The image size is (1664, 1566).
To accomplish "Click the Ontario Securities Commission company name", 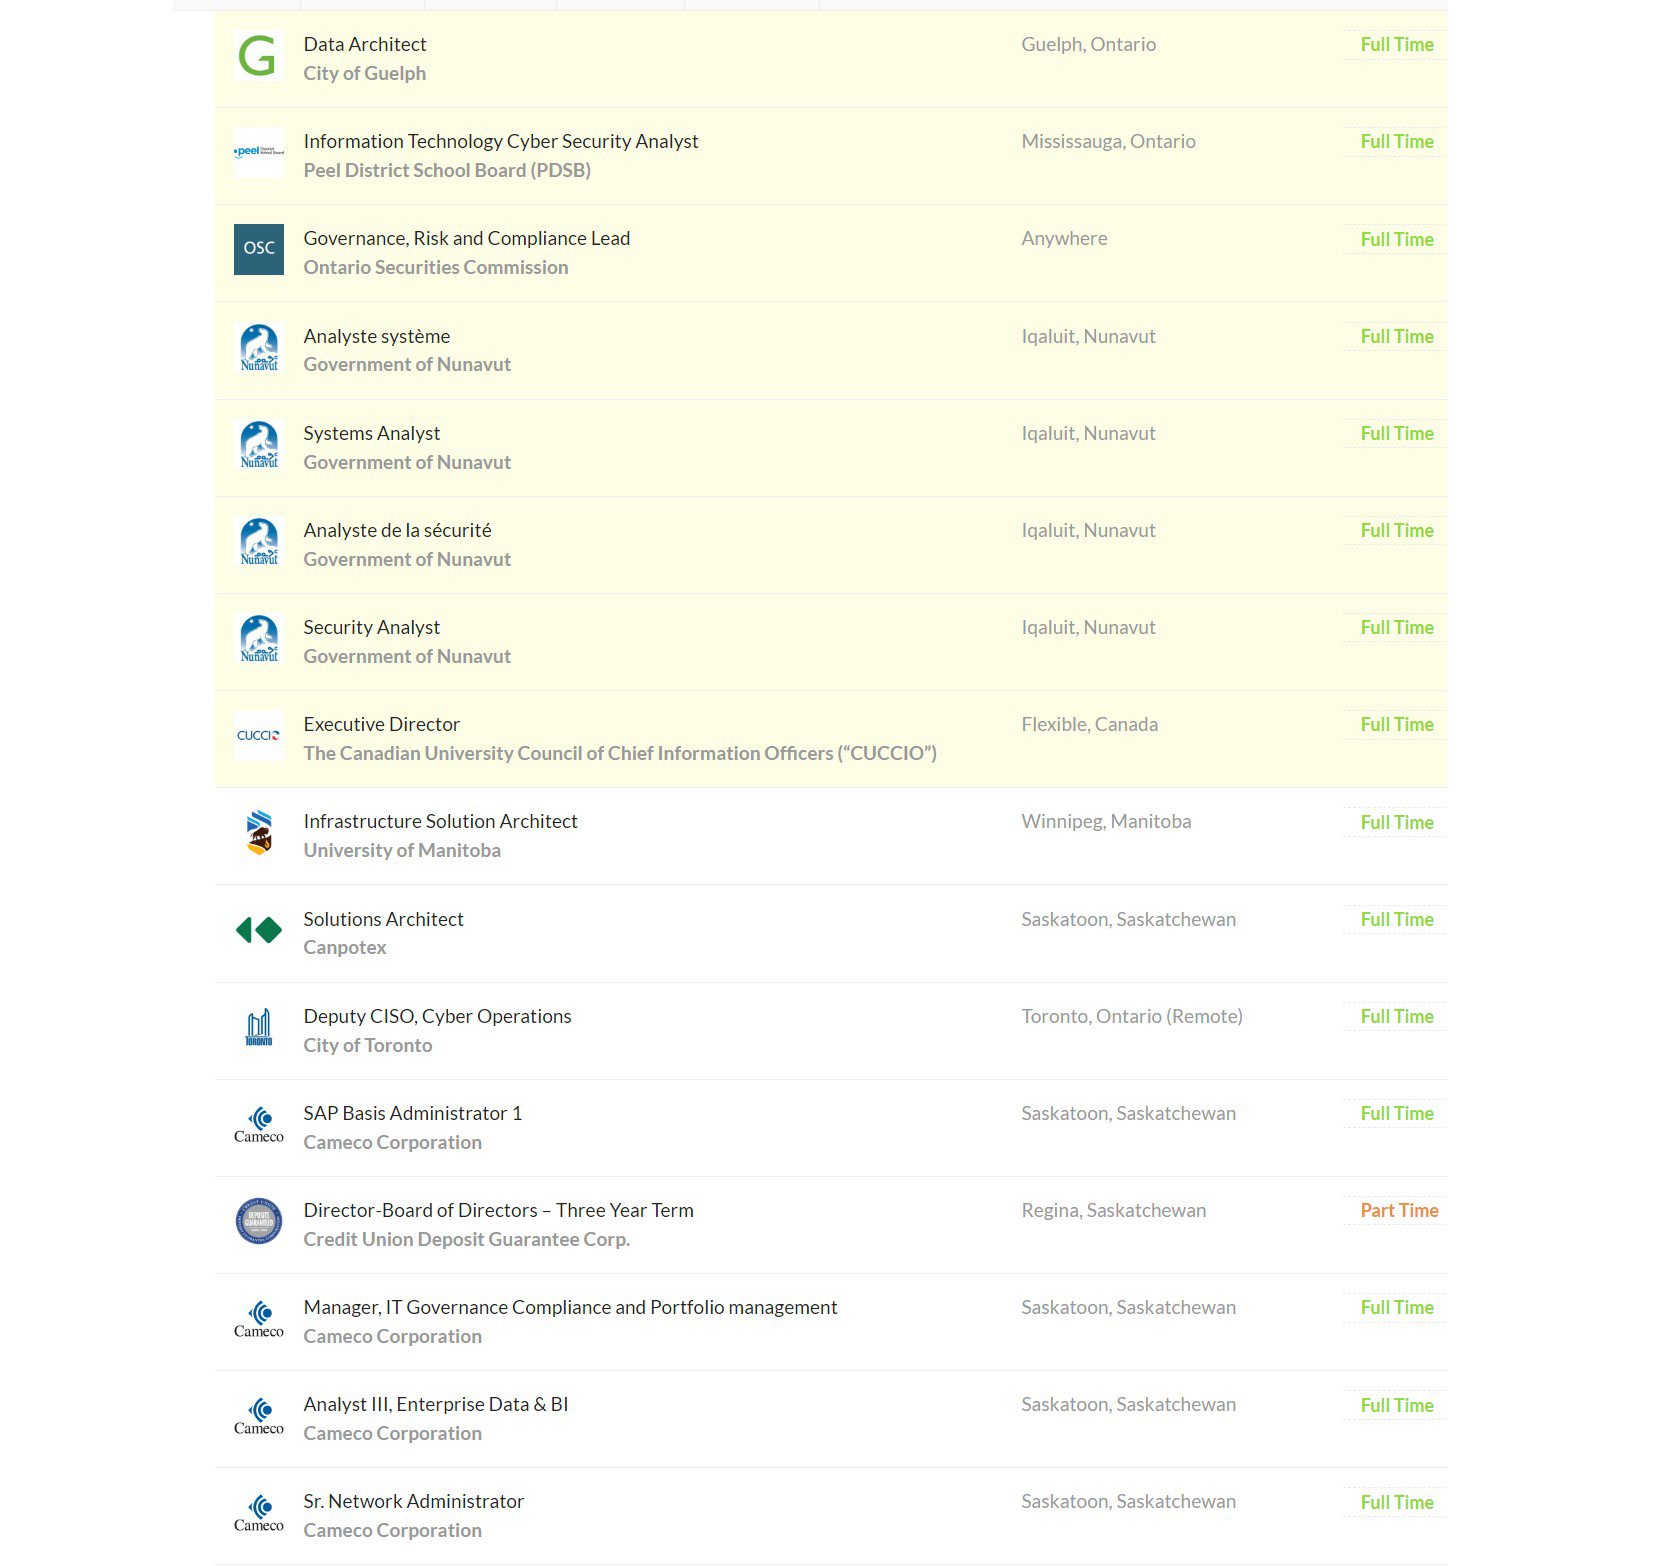I will 436,267.
